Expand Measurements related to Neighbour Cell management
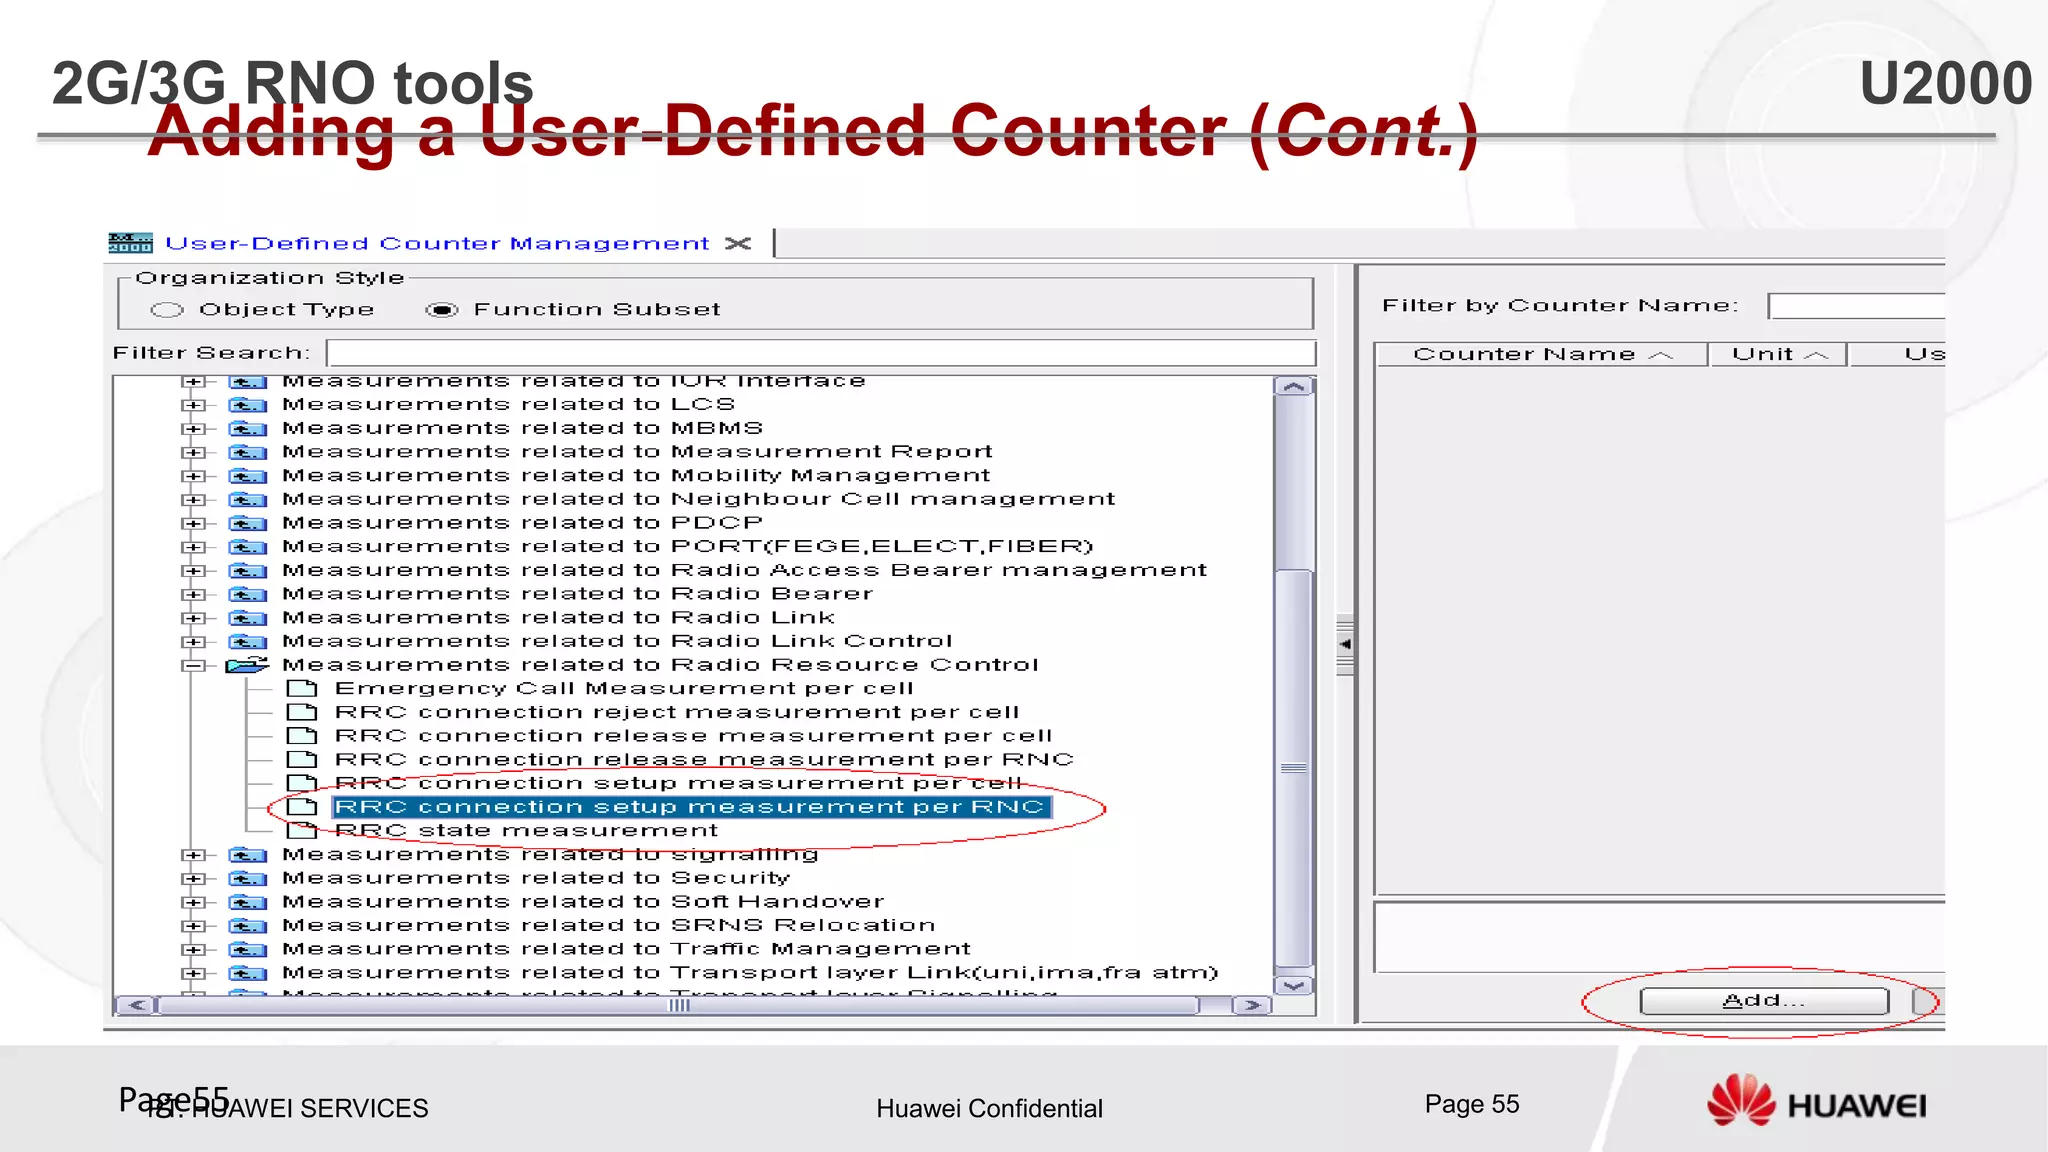Screen dimensions: 2048x1152 coord(194,500)
